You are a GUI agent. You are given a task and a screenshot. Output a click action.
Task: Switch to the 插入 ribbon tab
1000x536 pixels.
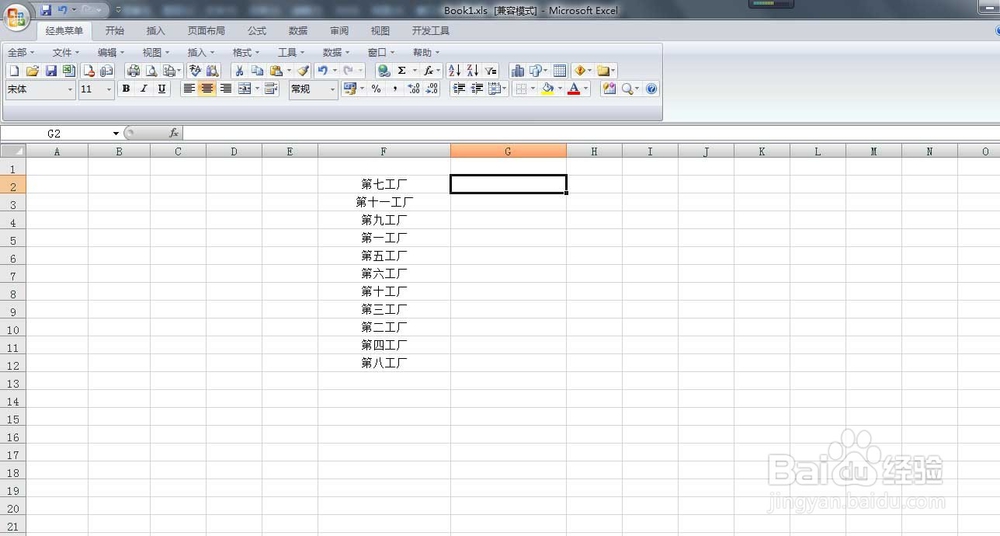coord(156,31)
